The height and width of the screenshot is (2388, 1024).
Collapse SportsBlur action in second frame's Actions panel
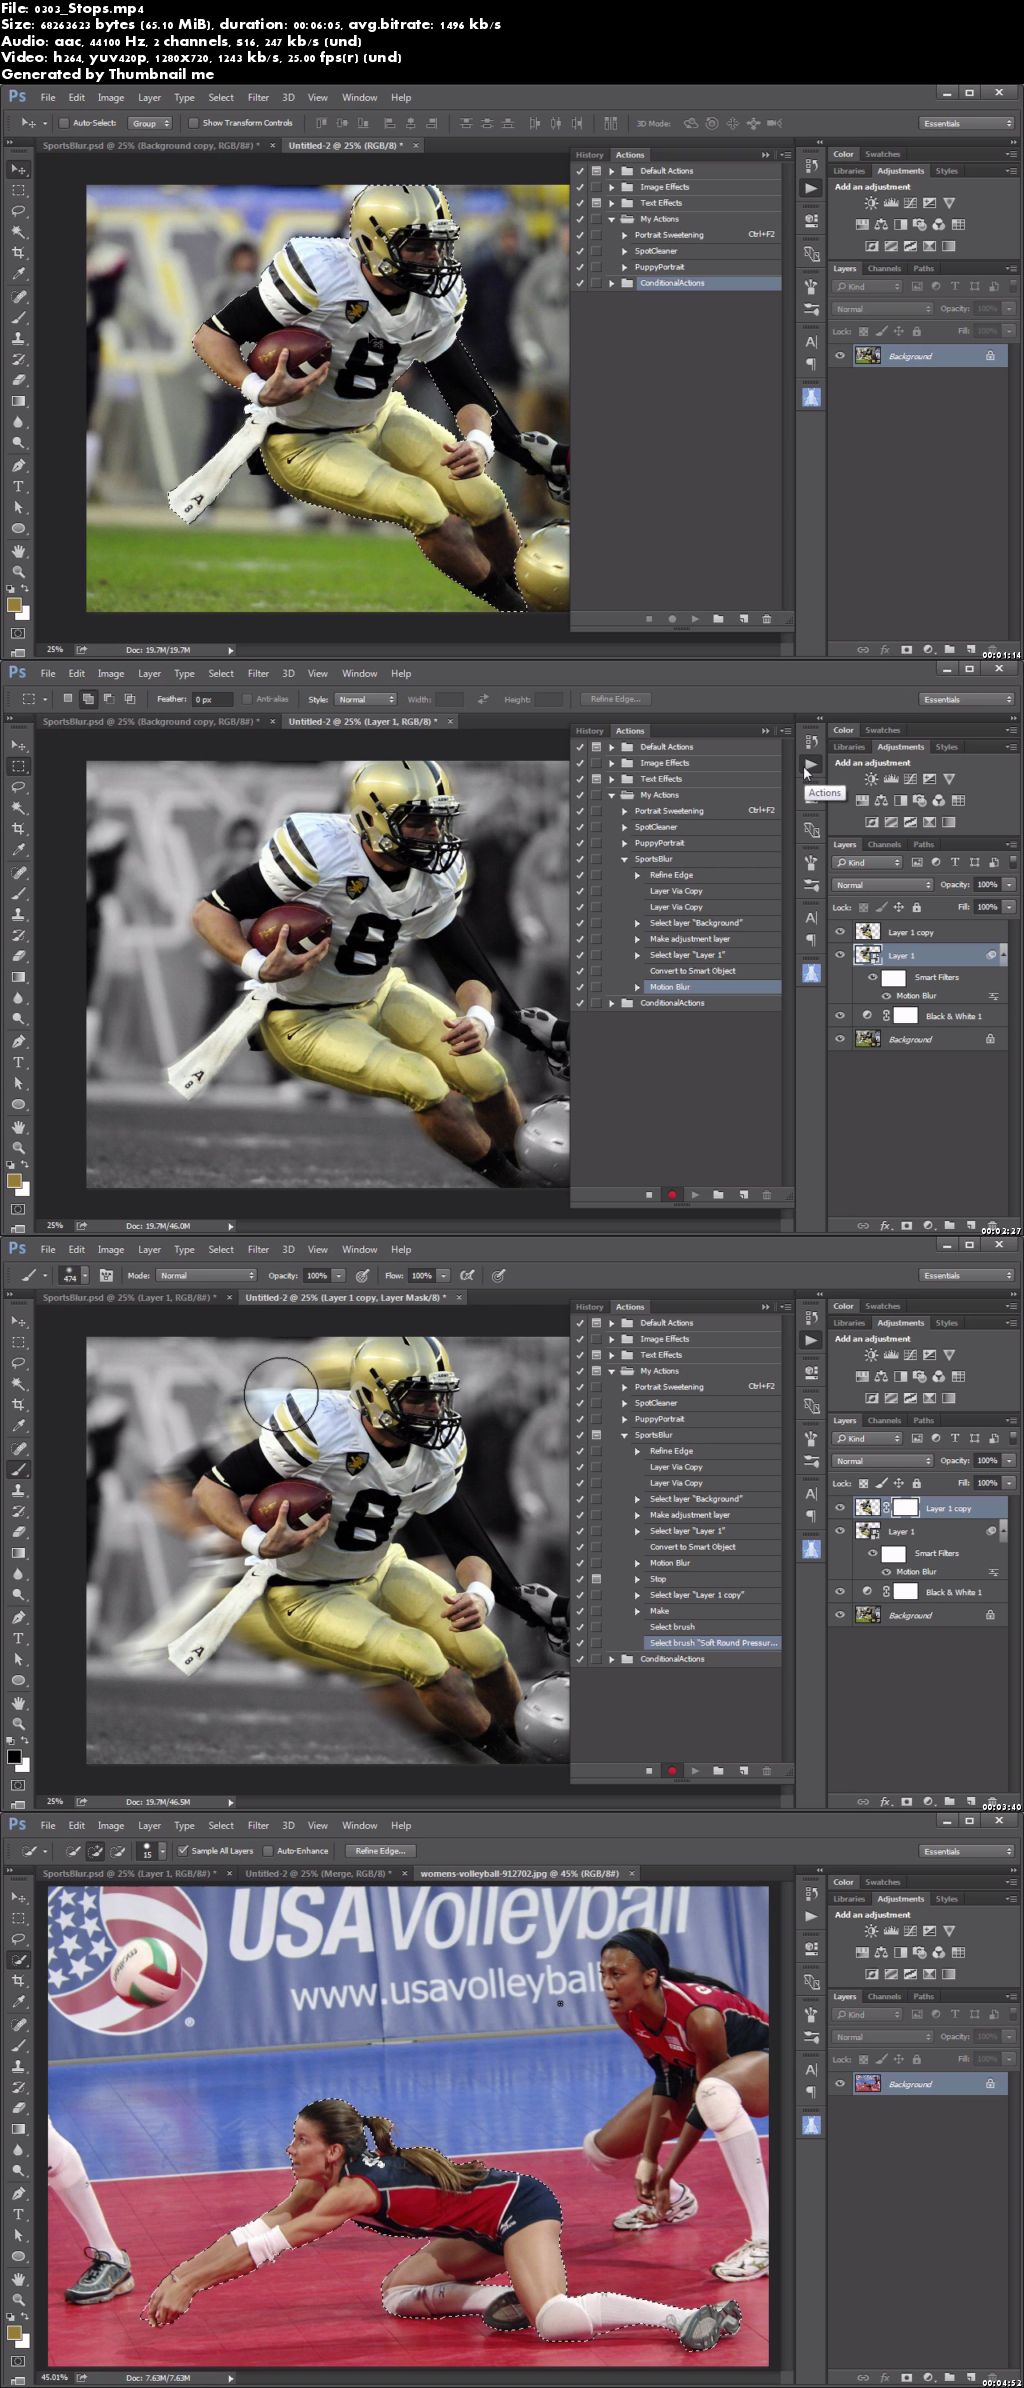(x=625, y=859)
